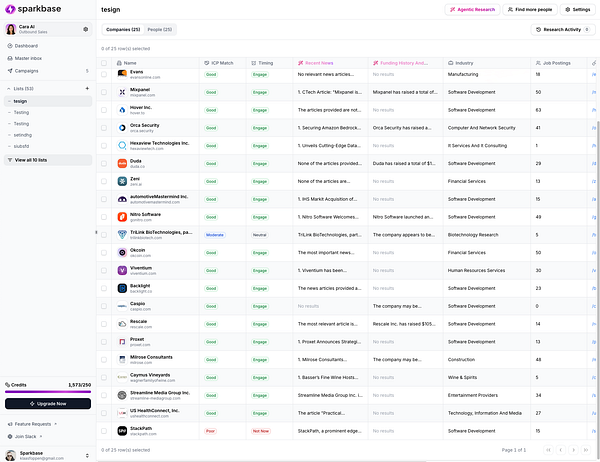Screen dimensions: 600x462
Task: Click the Proxet company logo
Action: (x=122, y=342)
